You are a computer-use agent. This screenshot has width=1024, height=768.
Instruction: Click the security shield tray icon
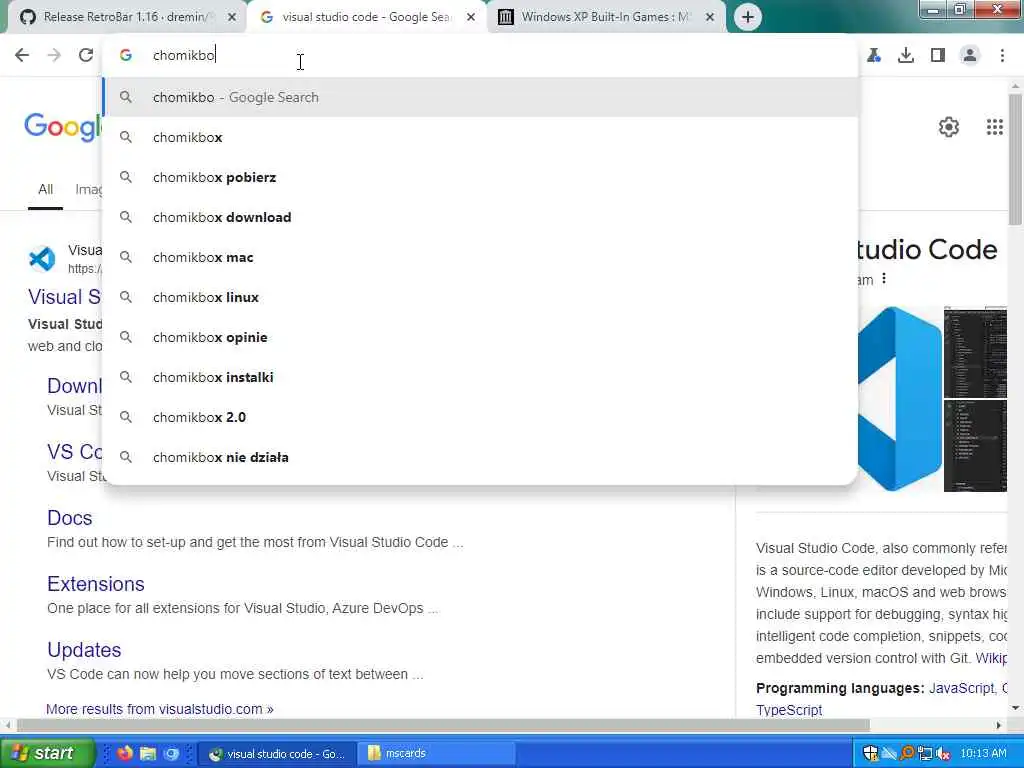click(871, 753)
